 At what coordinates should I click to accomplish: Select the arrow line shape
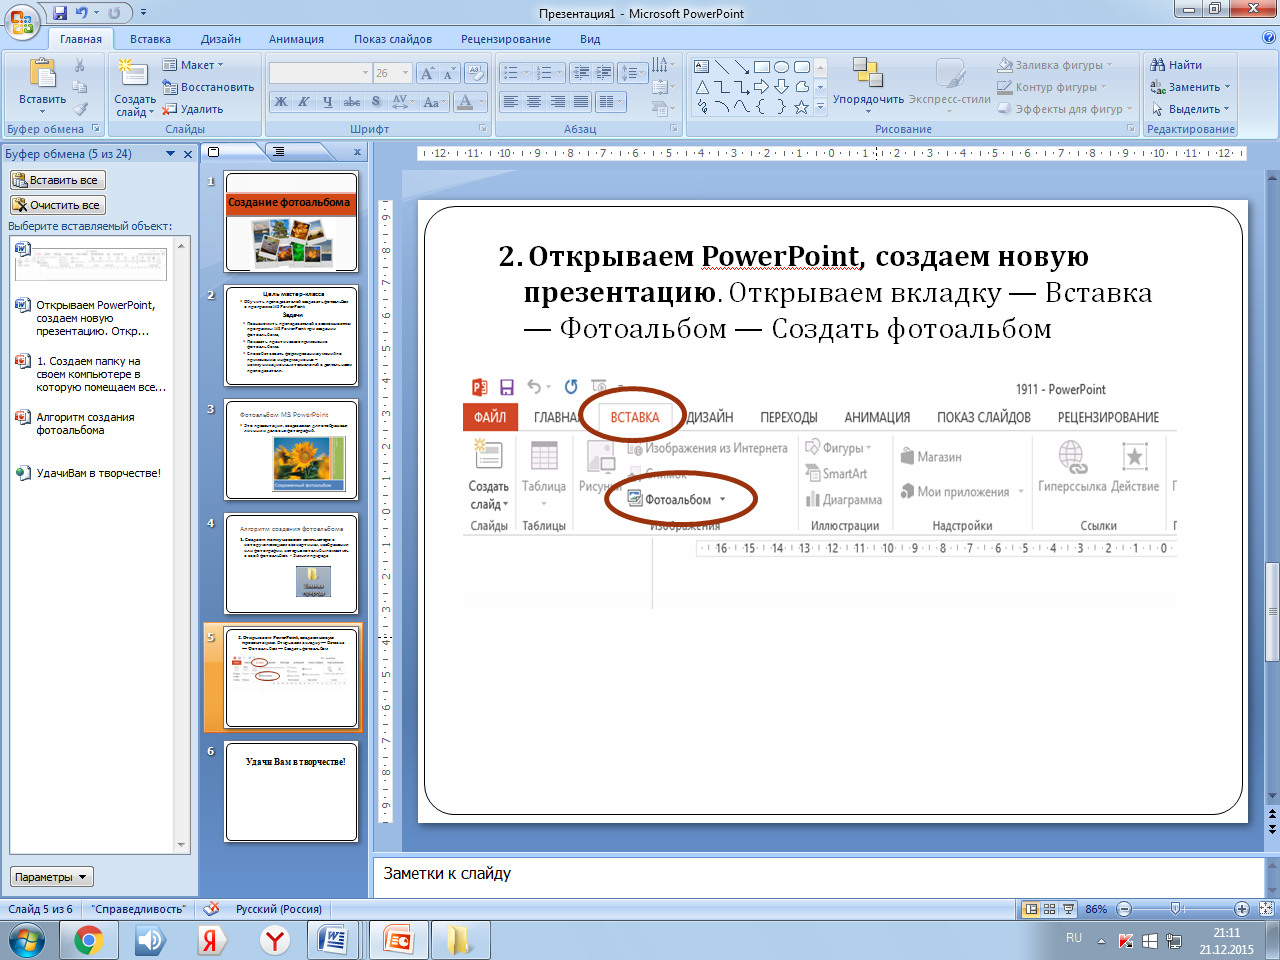(x=742, y=67)
